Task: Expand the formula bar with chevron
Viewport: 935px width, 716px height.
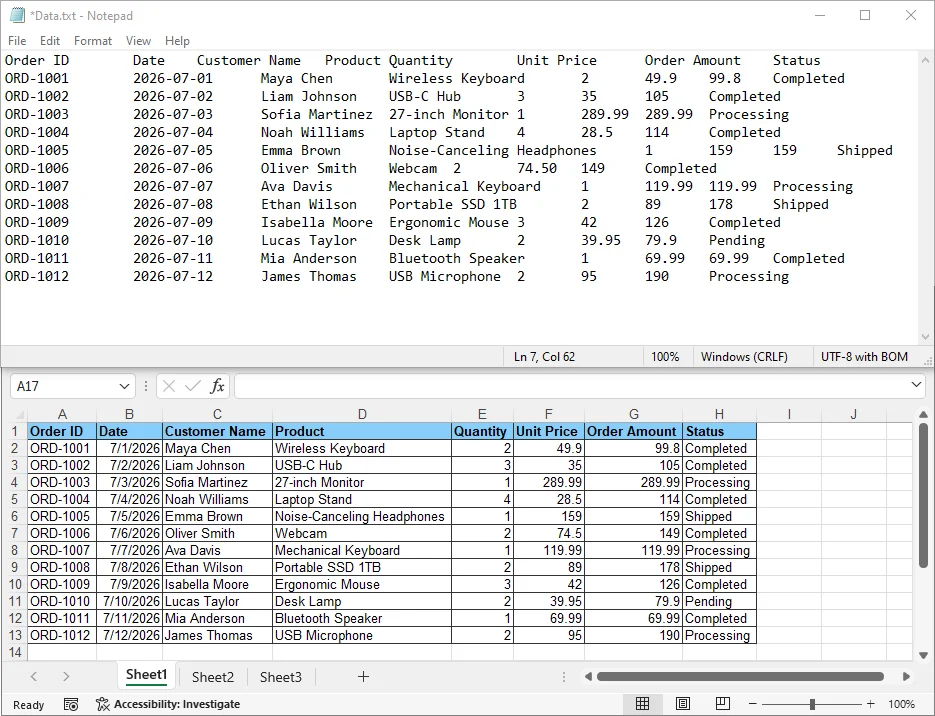Action: point(917,385)
